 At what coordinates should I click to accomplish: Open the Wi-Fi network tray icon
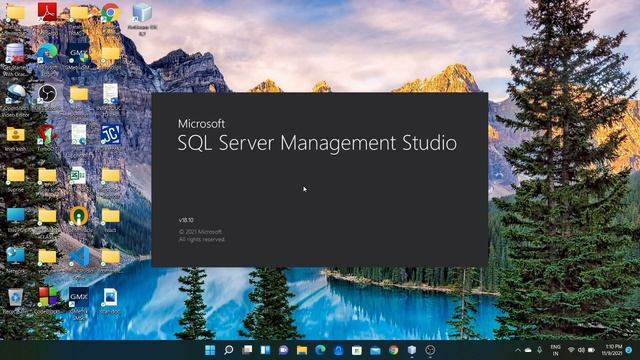pyautogui.click(x=571, y=350)
